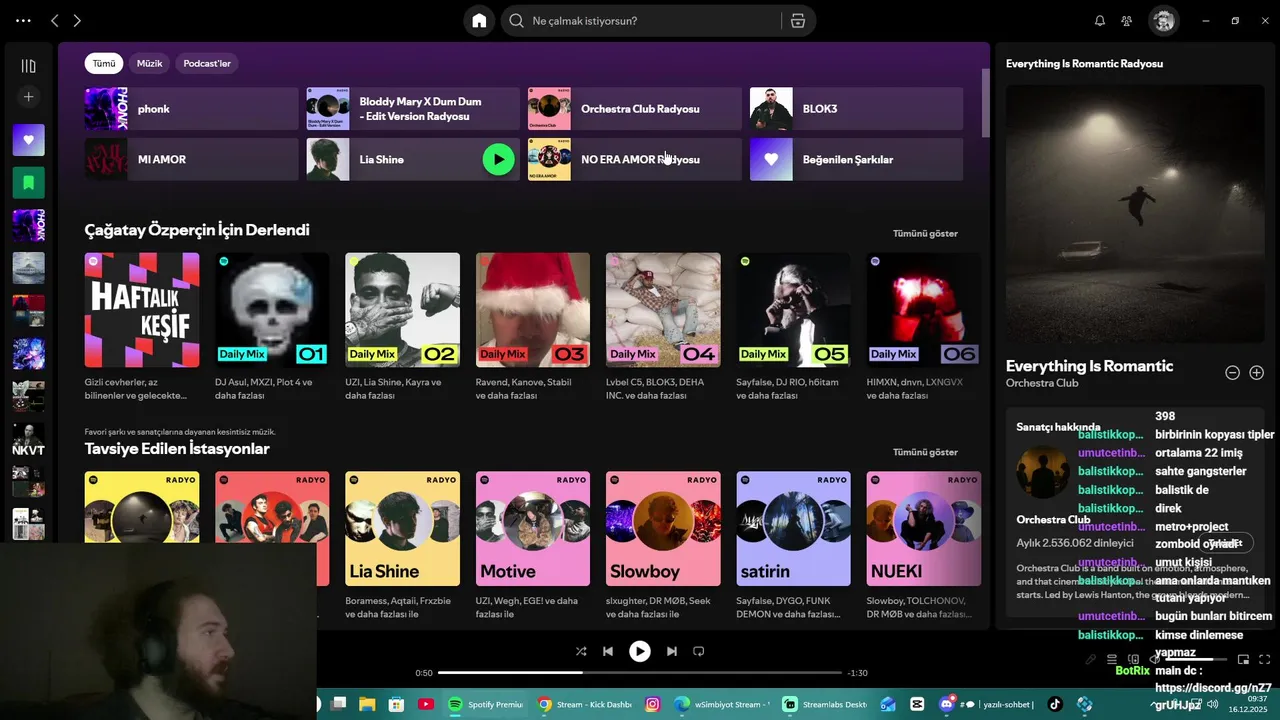This screenshot has width=1280, height=720.
Task: Seek on the song progress bar
Action: (640, 673)
